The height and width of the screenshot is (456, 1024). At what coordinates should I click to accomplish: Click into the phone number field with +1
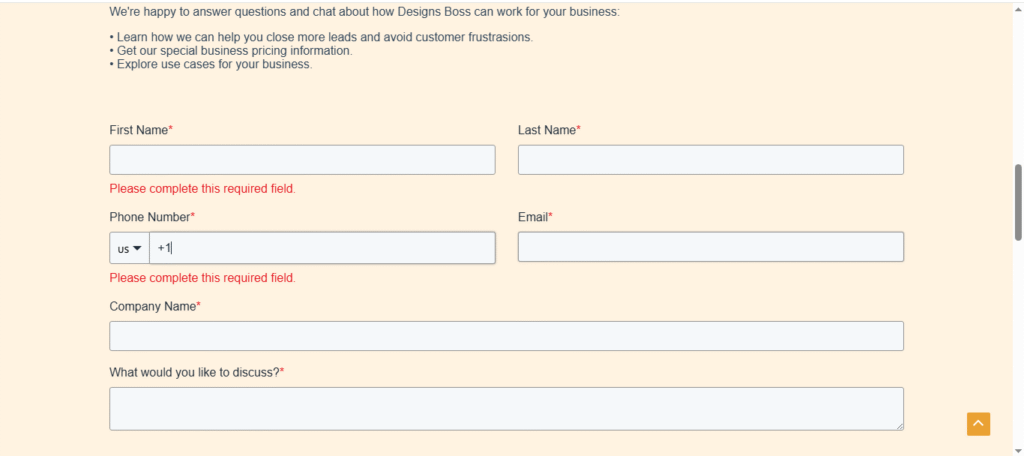coord(323,248)
